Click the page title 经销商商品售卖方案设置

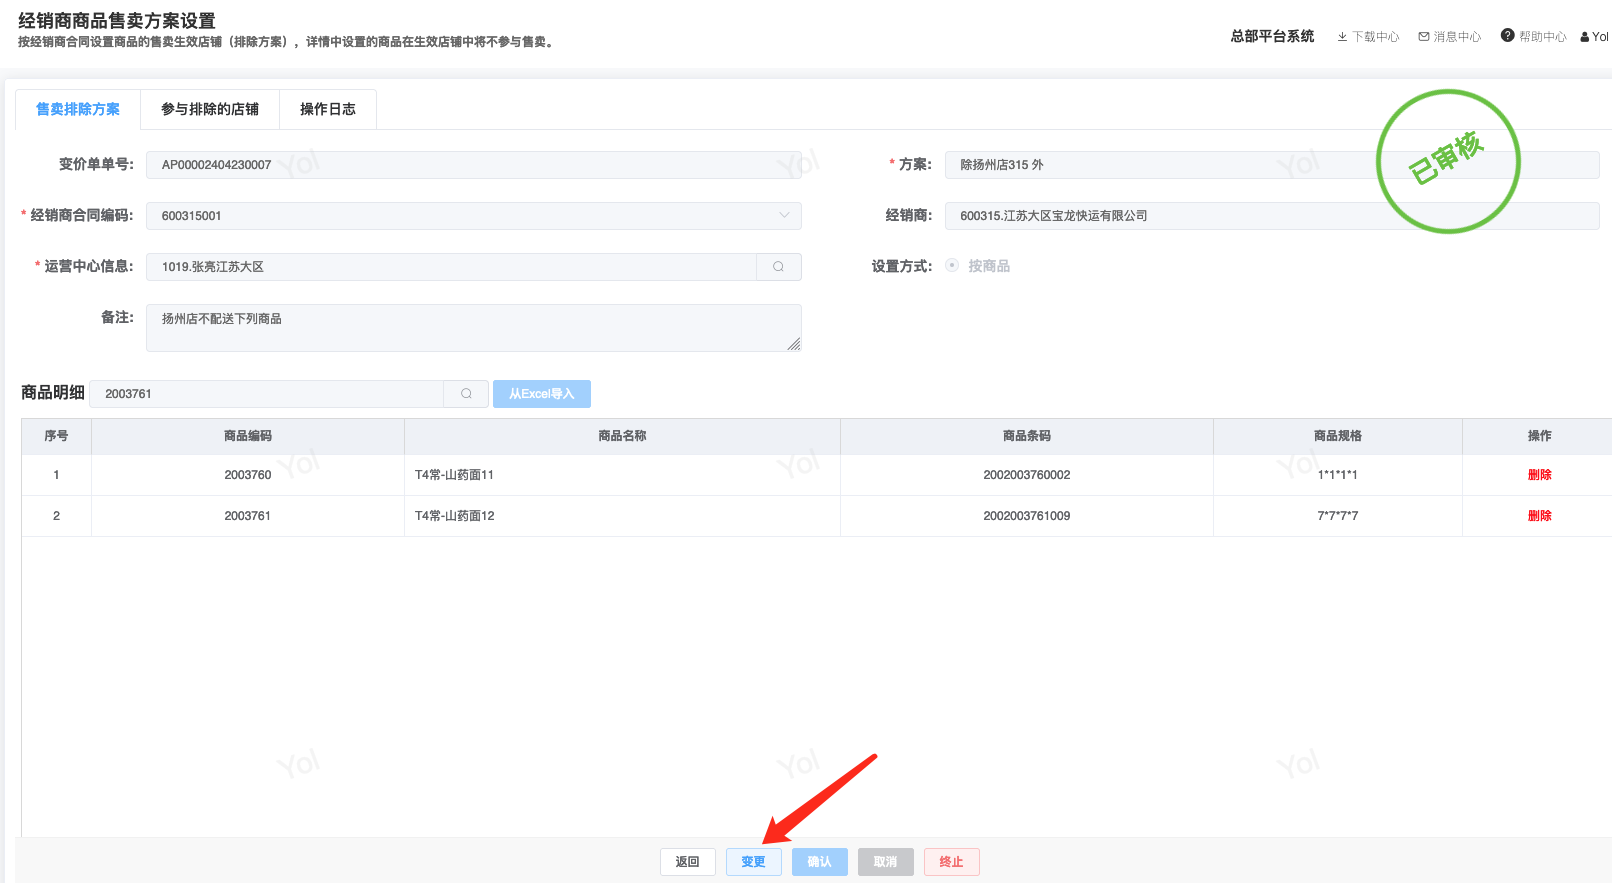click(x=117, y=21)
